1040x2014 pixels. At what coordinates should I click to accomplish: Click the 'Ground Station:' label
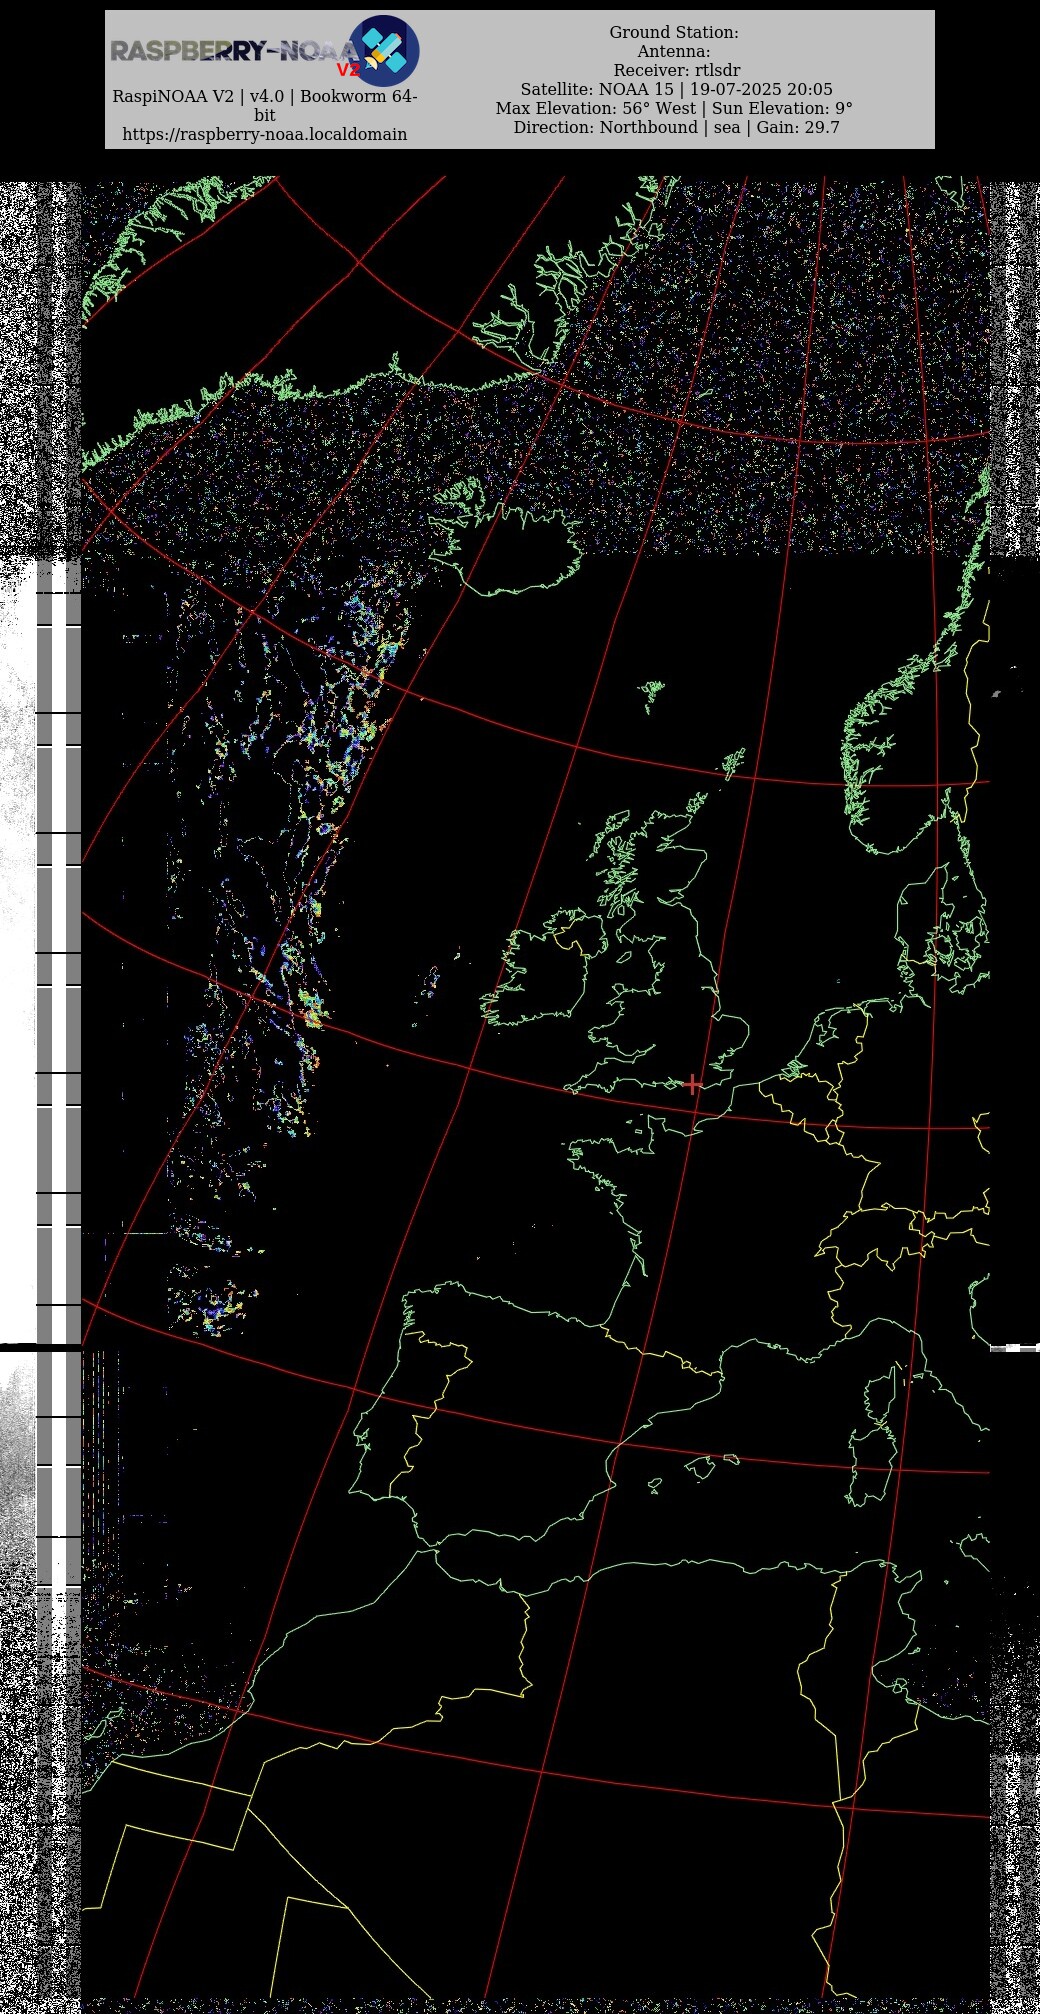(x=674, y=33)
